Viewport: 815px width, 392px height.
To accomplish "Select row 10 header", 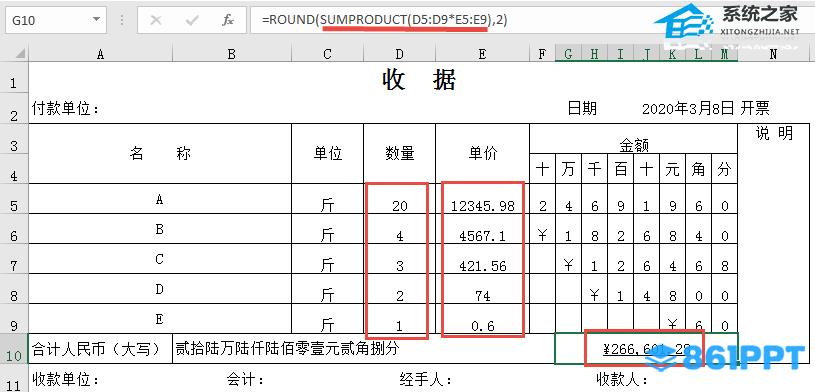I will (13, 356).
